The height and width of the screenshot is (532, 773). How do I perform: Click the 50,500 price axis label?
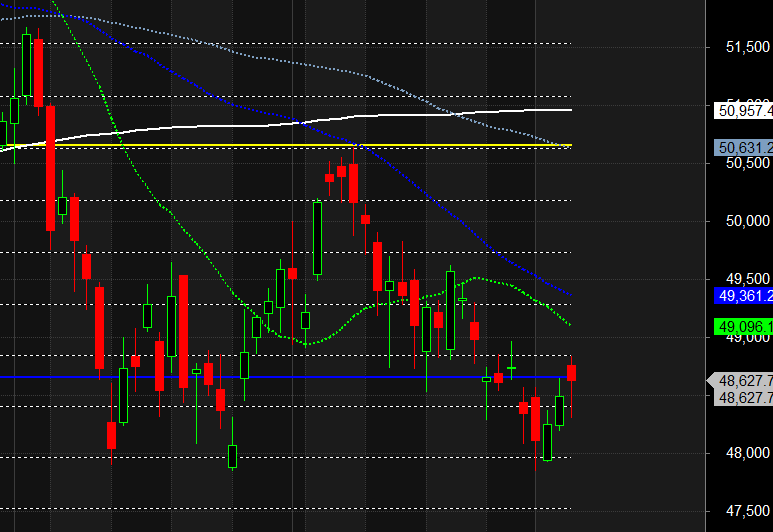tap(748, 163)
